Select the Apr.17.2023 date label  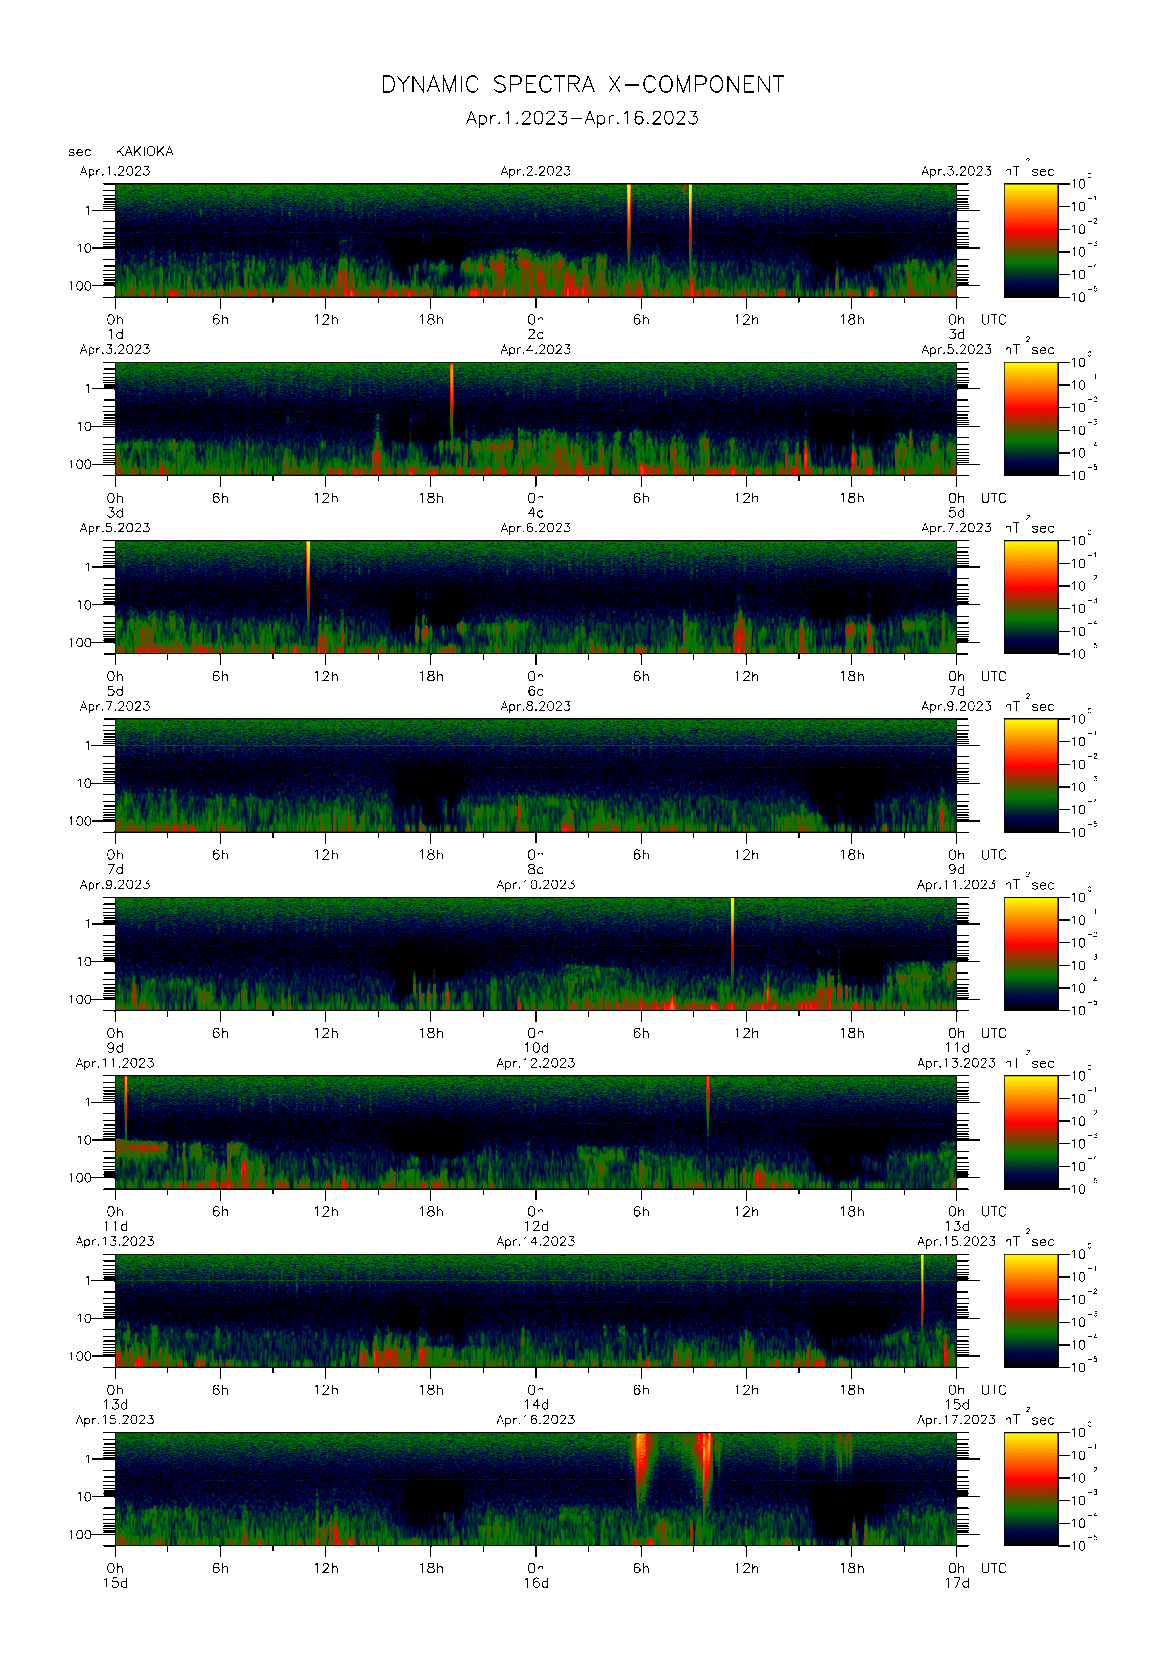click(x=956, y=1420)
